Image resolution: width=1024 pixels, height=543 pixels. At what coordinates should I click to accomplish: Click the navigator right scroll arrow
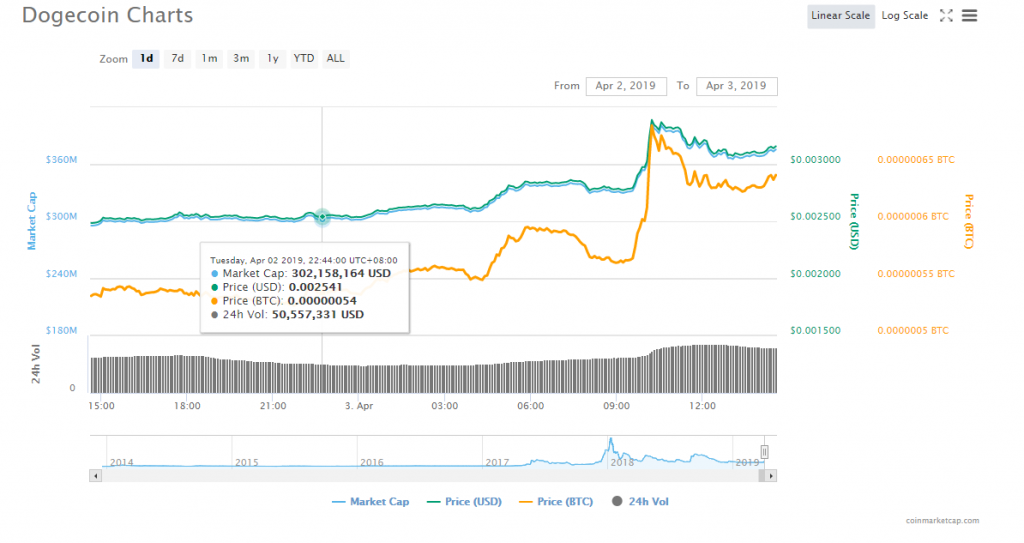771,476
